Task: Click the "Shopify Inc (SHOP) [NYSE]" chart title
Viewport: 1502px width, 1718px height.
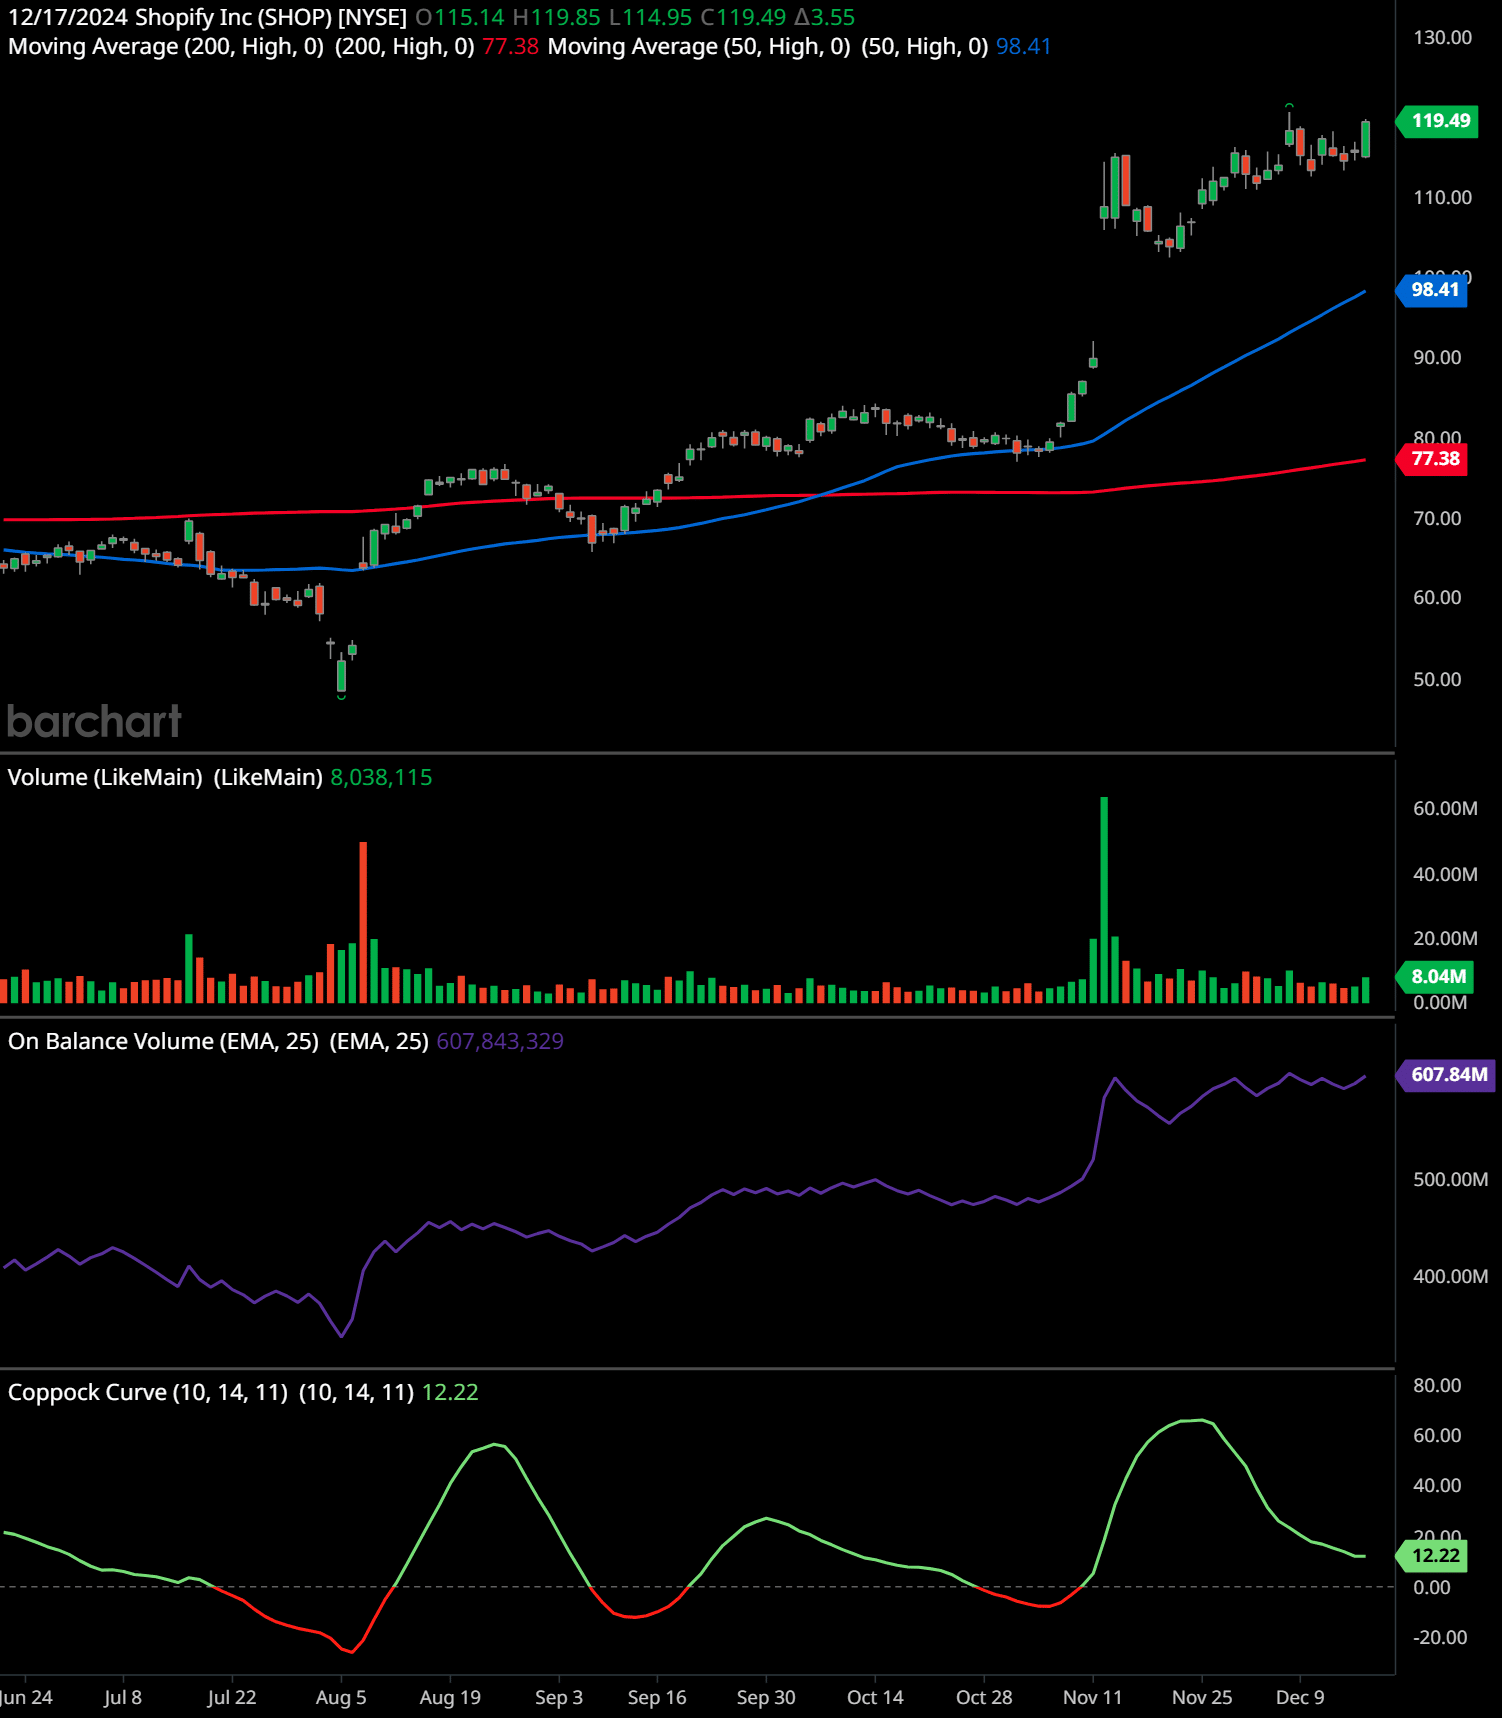Action: pyautogui.click(x=271, y=17)
